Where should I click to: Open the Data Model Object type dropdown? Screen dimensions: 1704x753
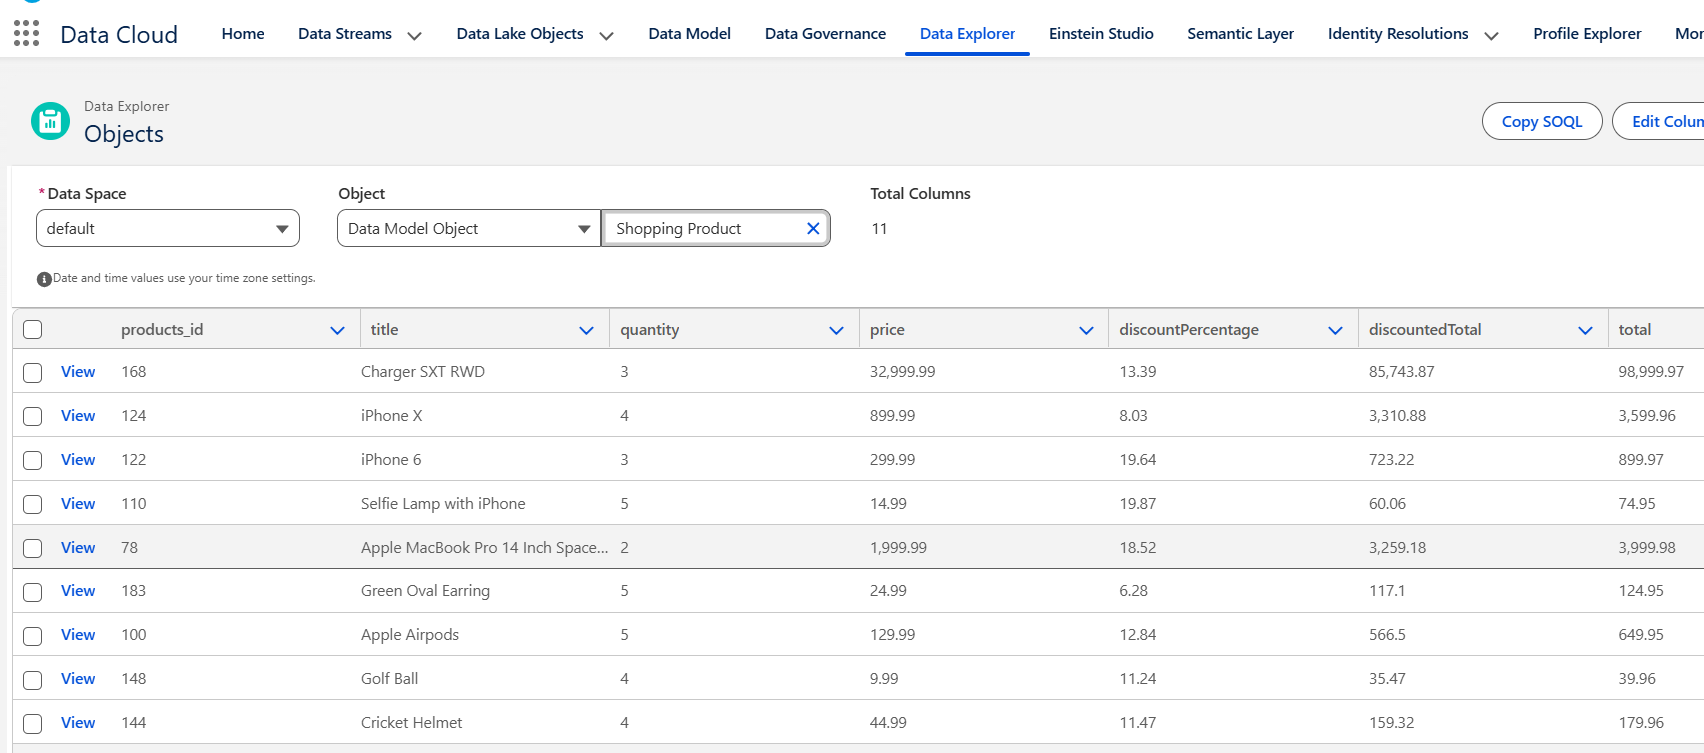(x=468, y=229)
